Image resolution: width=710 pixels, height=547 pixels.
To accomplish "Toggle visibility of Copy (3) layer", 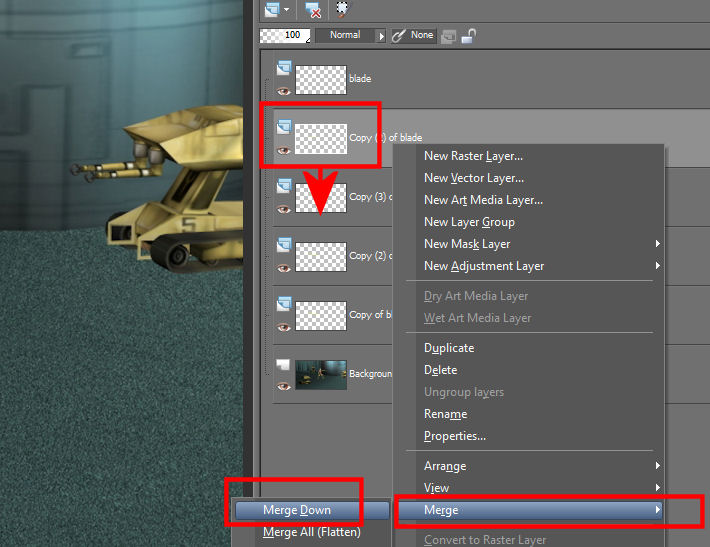I will (x=283, y=209).
